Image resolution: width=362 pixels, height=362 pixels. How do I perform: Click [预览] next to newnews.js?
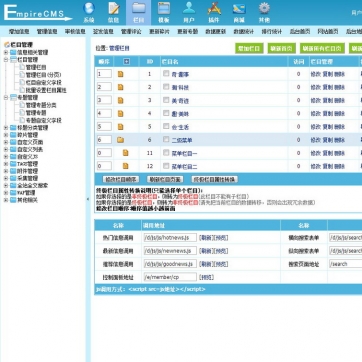coord(221,251)
